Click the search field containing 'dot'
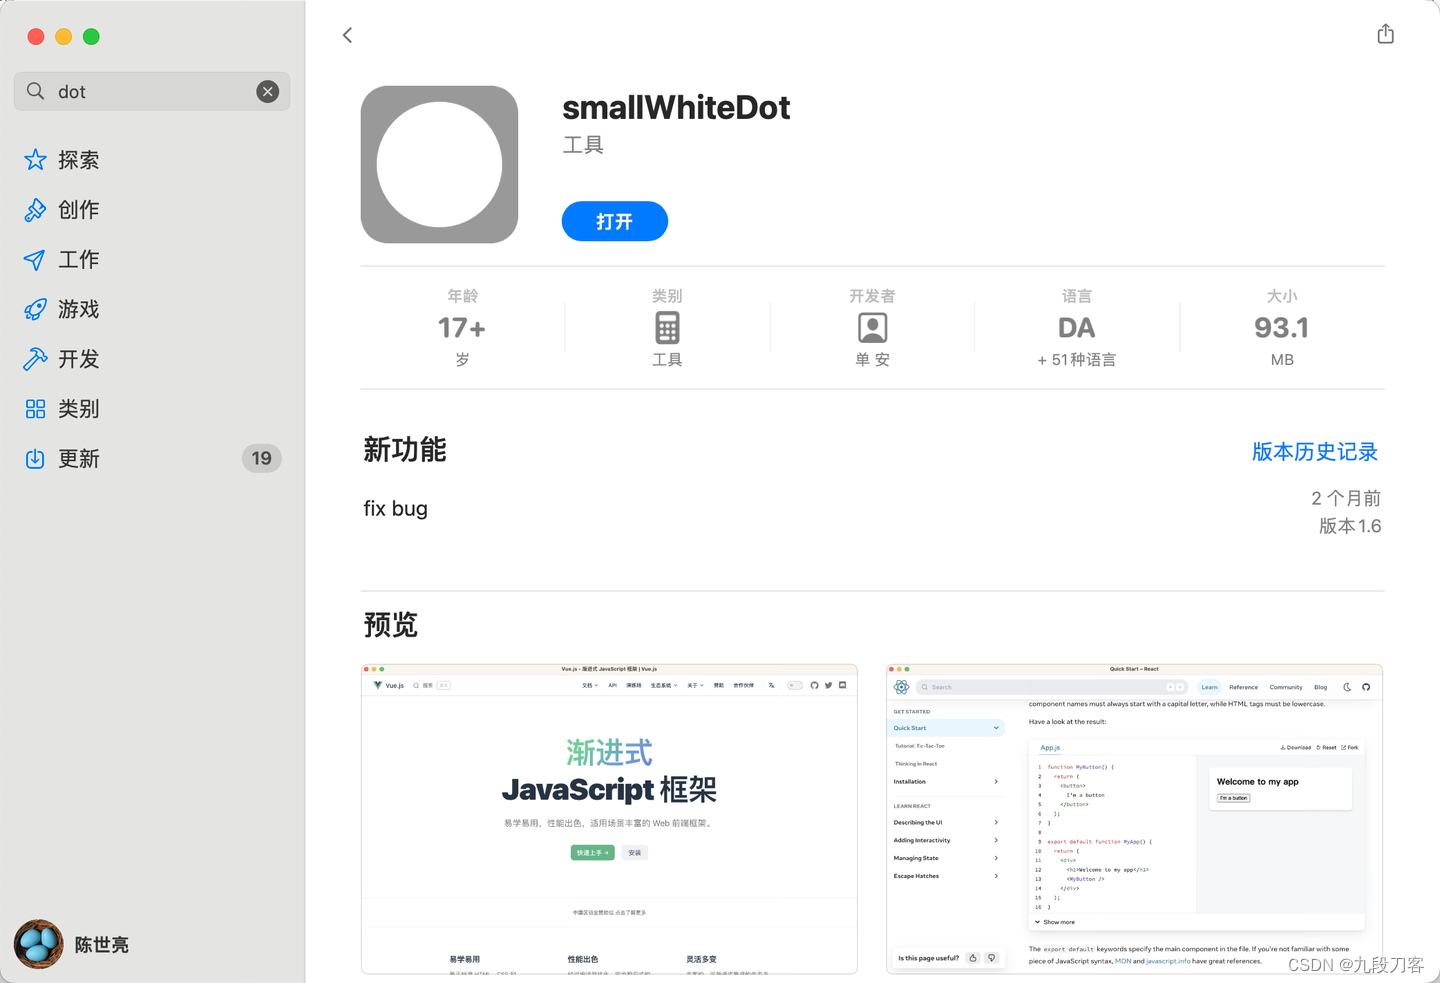1440x983 pixels. click(152, 91)
